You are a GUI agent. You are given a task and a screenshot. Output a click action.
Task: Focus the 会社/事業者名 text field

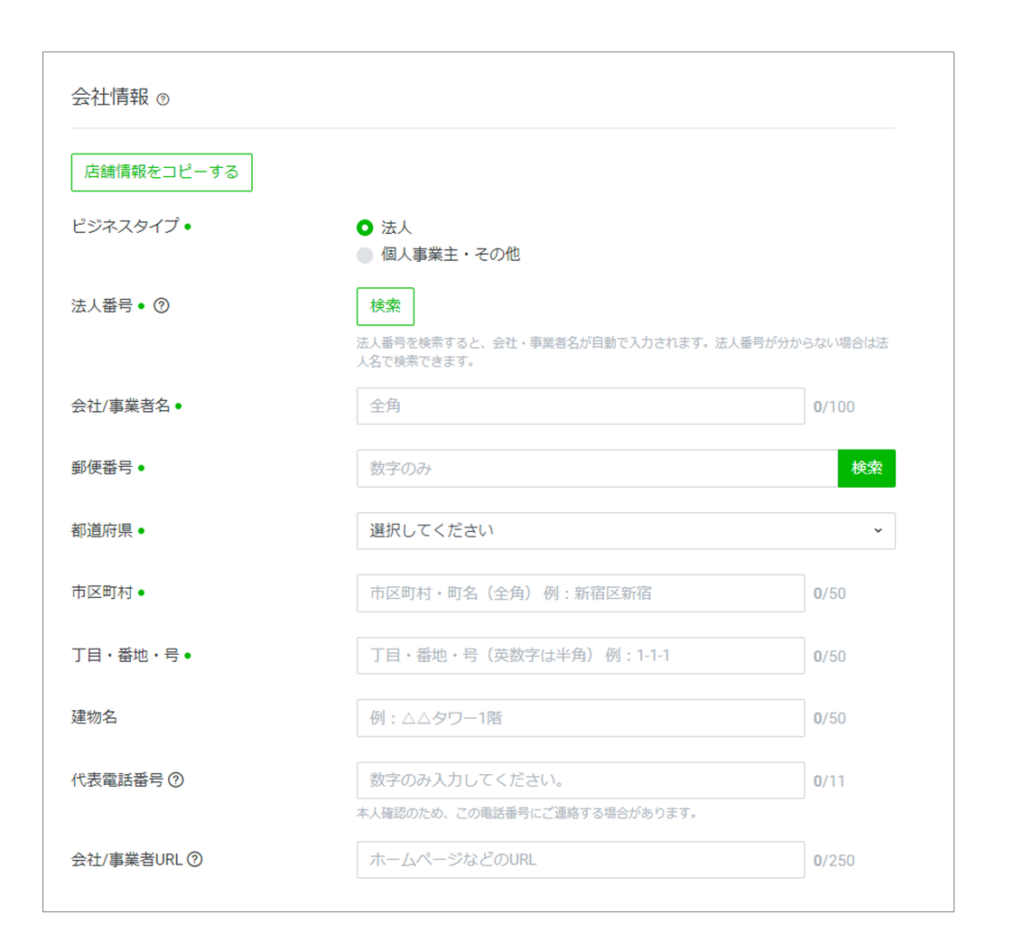pos(580,406)
